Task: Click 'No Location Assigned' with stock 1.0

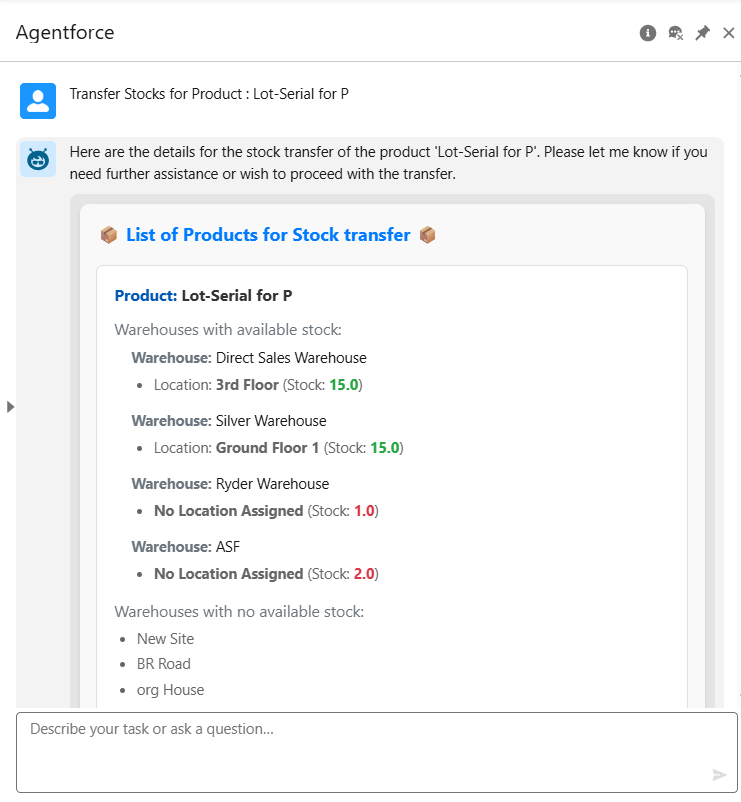Action: tap(266, 511)
